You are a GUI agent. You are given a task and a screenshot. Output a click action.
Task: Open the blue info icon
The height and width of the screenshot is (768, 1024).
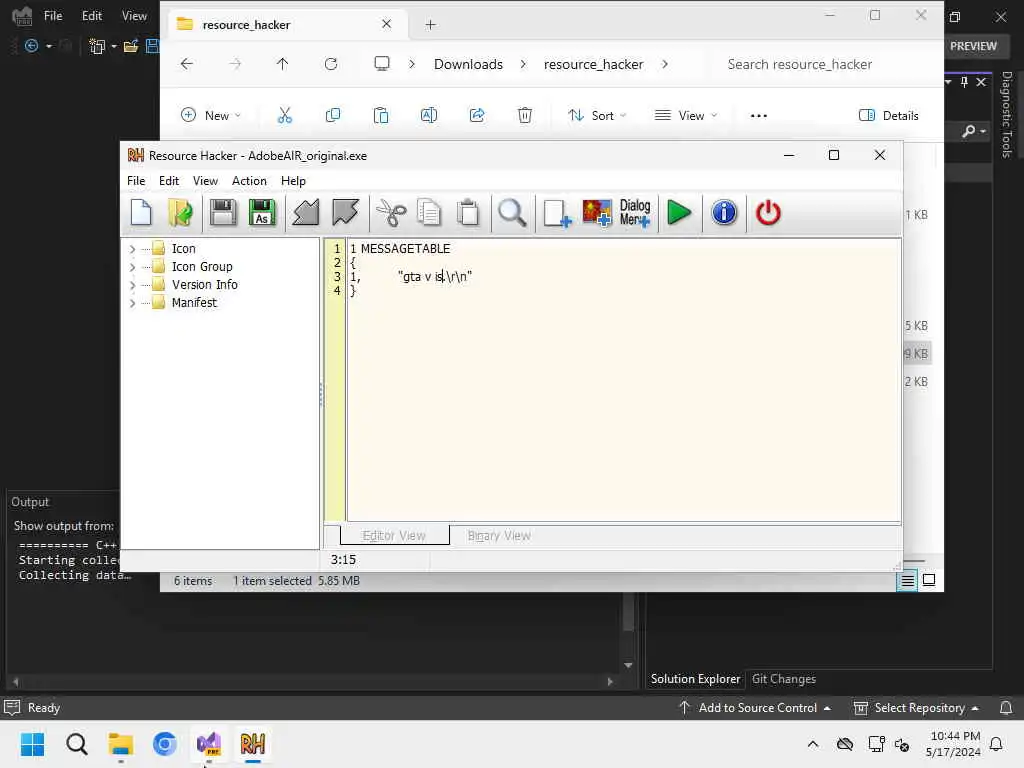pos(724,213)
